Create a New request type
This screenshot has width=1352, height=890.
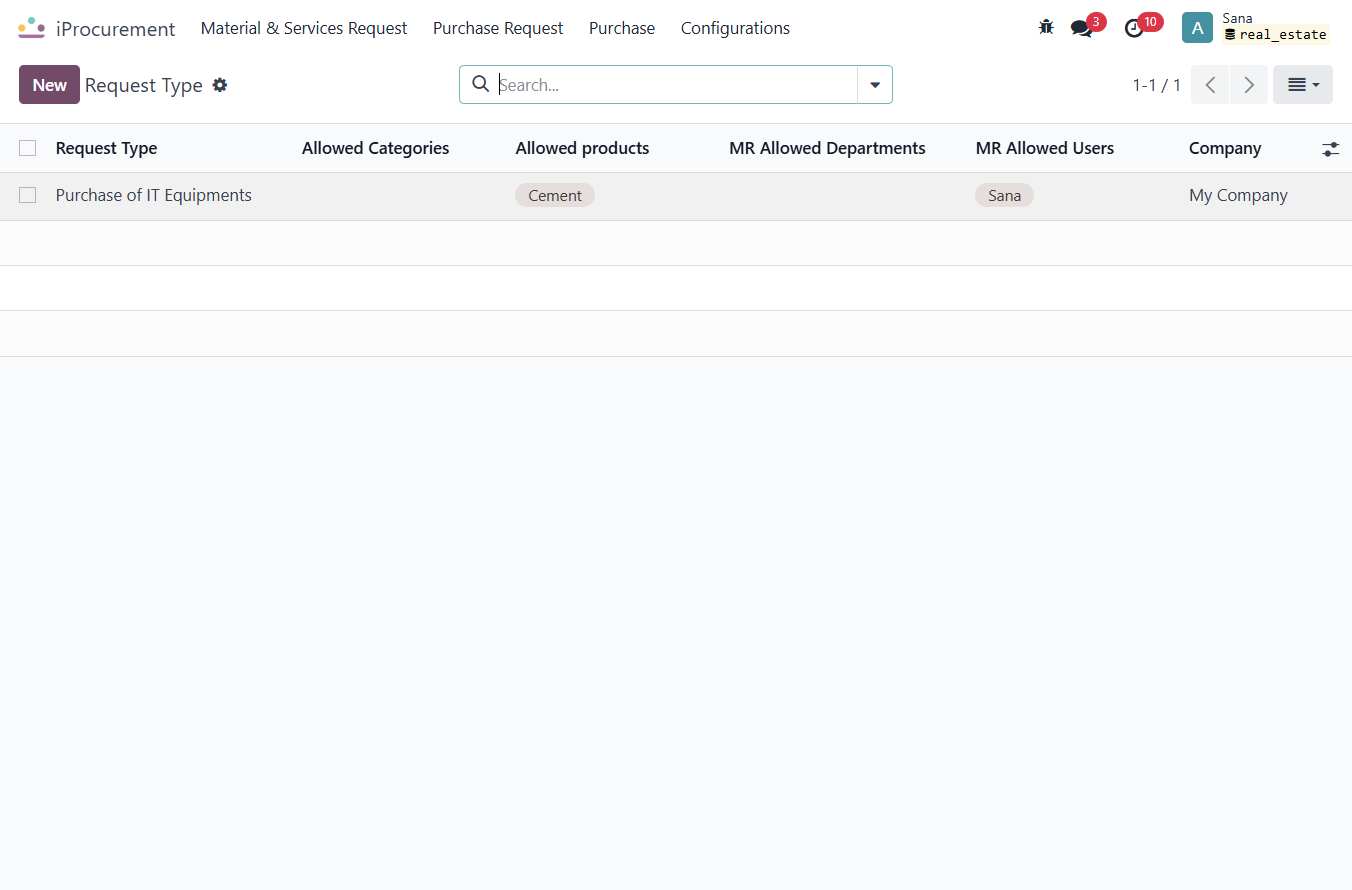(x=49, y=85)
